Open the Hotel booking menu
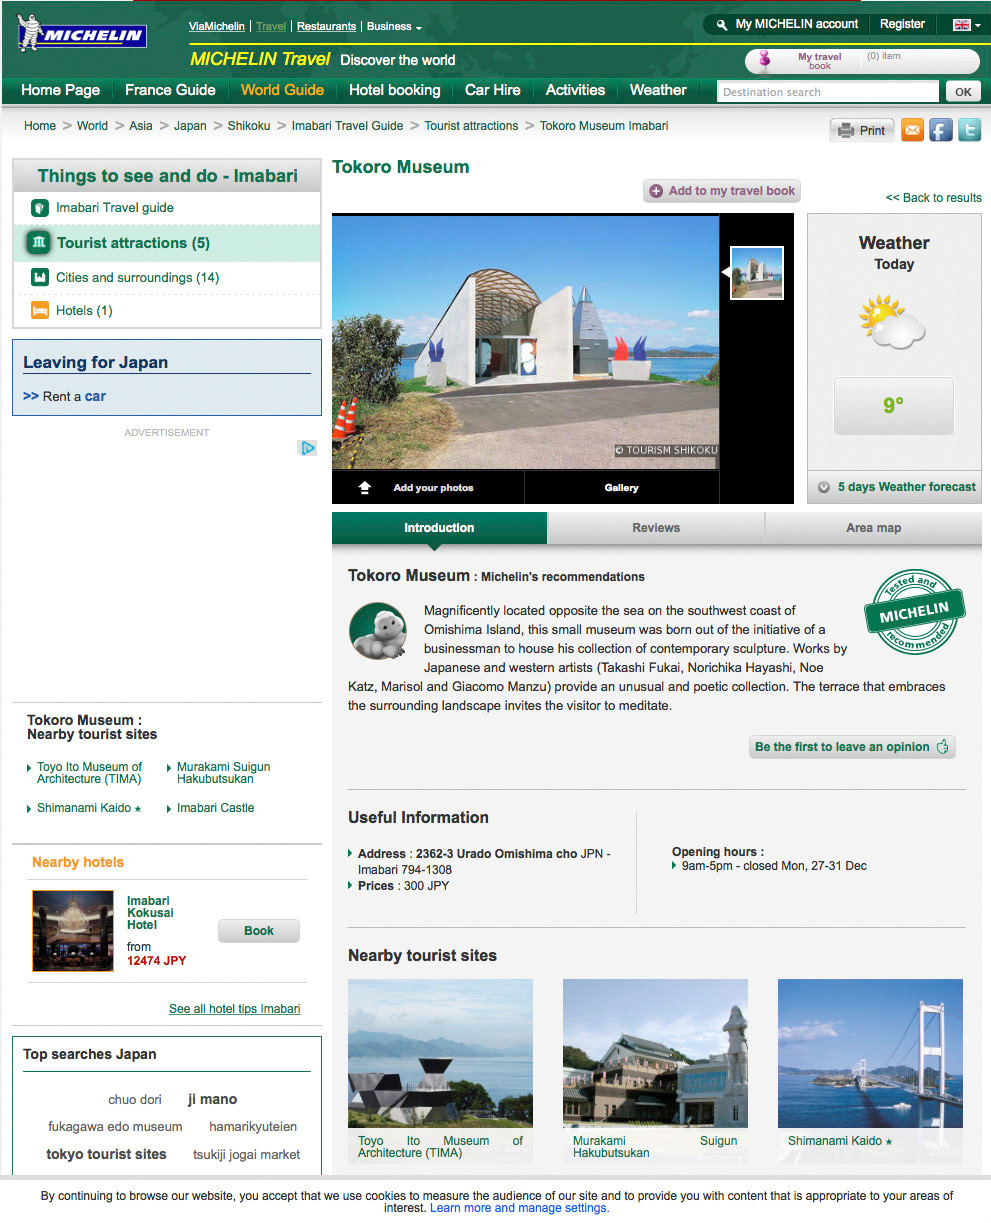The height and width of the screenshot is (1223, 991). [394, 90]
